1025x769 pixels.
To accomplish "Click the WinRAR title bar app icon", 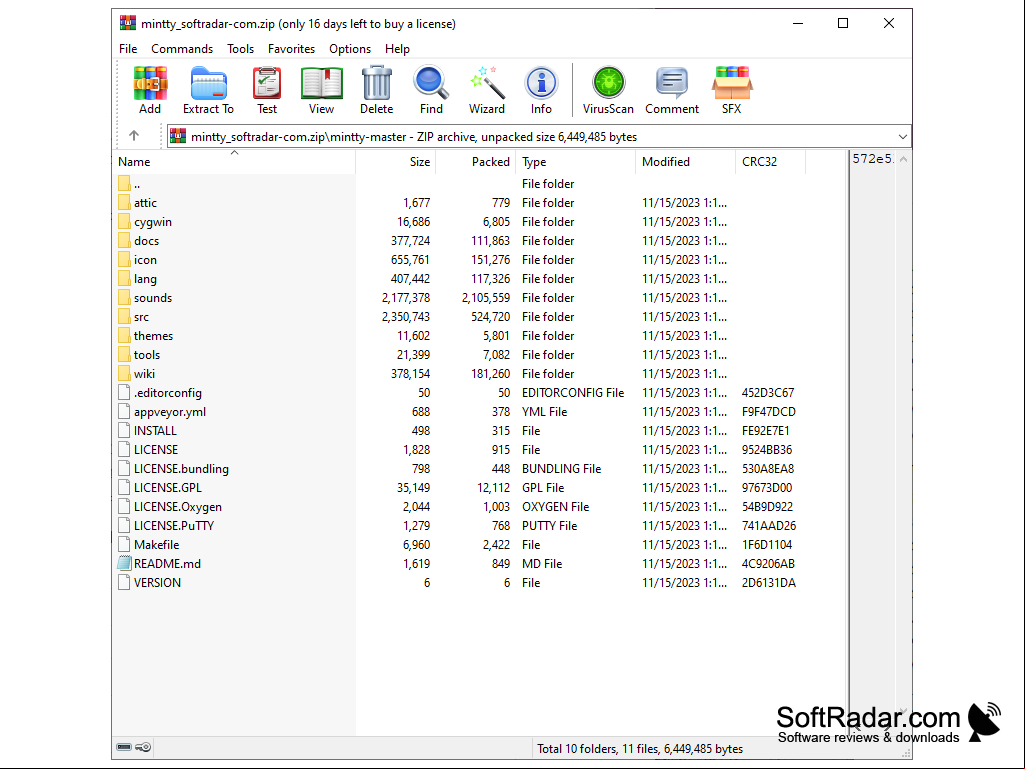I will pos(128,24).
